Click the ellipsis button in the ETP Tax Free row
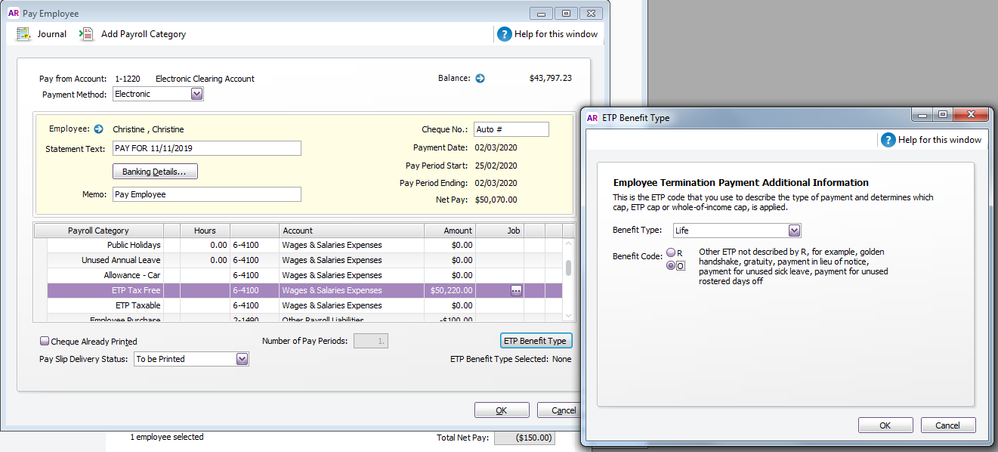 (516, 290)
